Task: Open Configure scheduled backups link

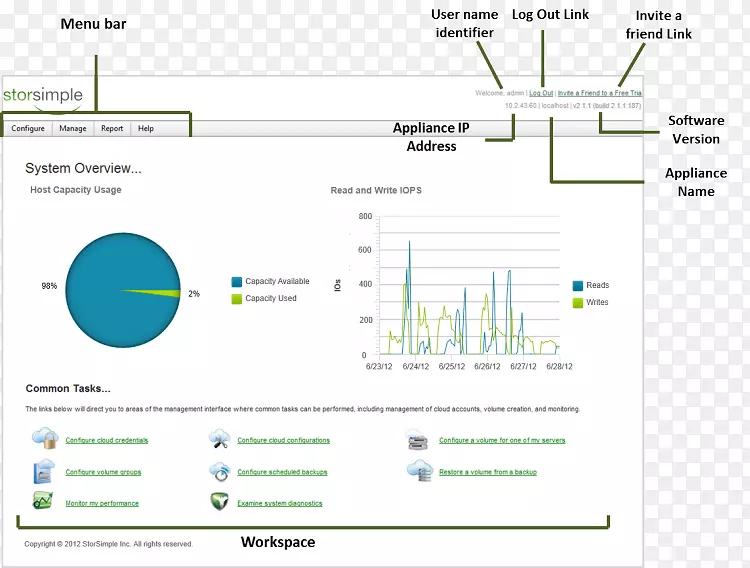Action: tap(282, 472)
